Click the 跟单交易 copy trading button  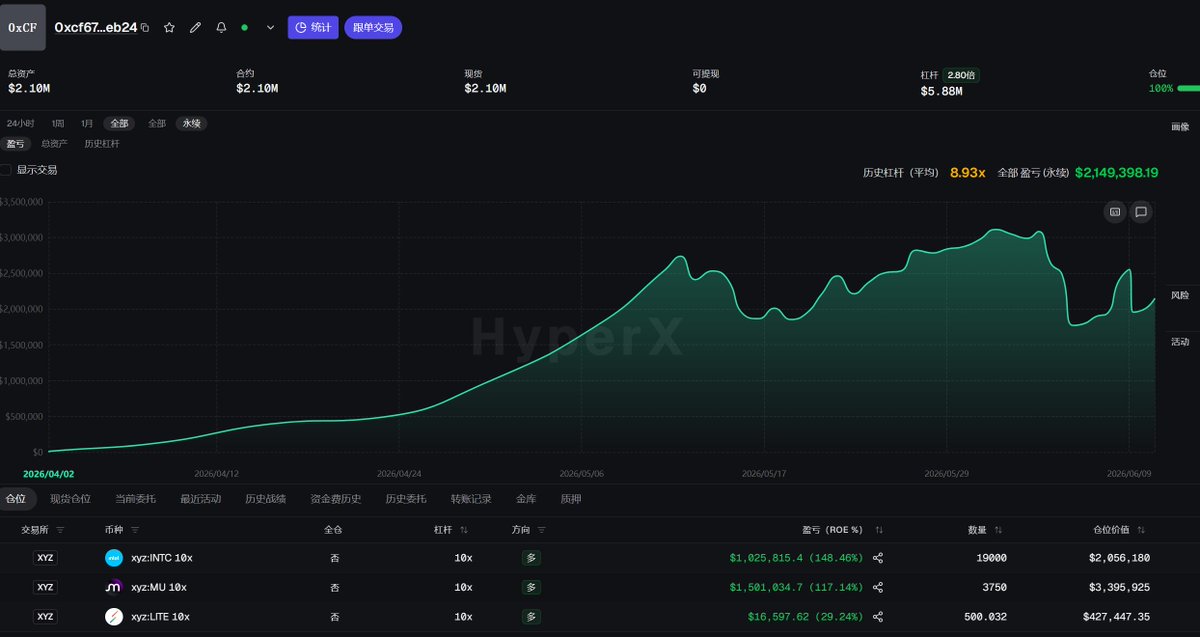click(x=373, y=27)
